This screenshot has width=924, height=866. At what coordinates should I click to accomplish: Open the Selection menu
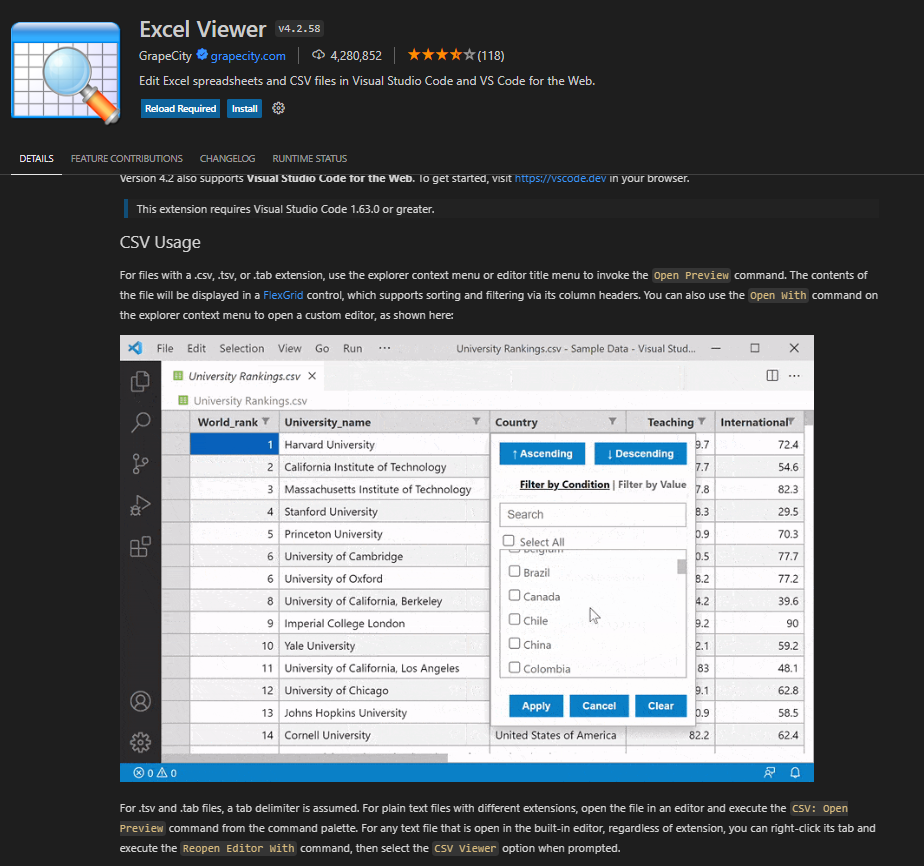click(x=242, y=348)
